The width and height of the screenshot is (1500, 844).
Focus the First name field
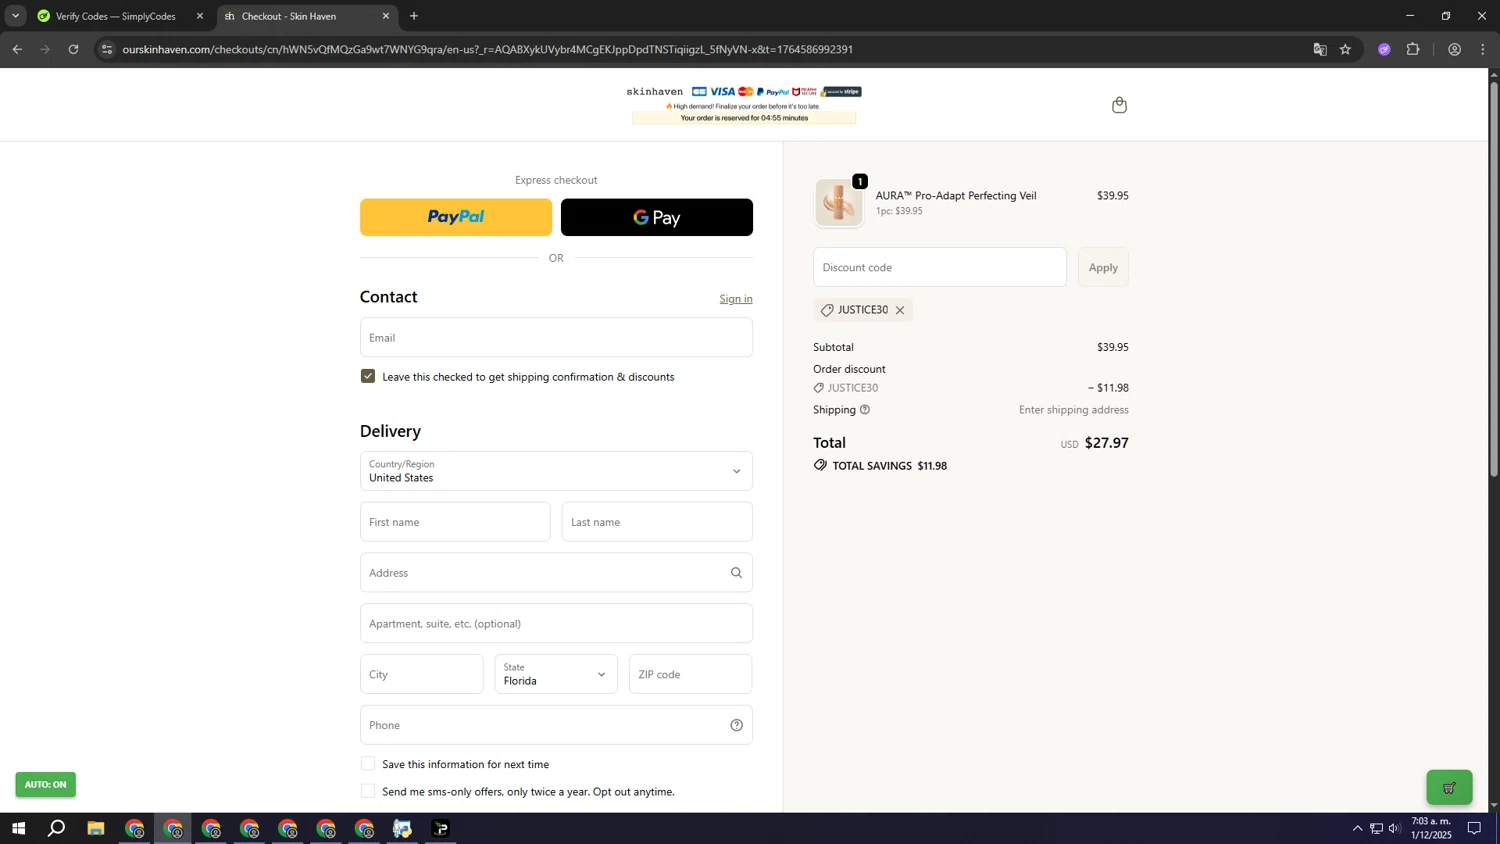point(455,522)
